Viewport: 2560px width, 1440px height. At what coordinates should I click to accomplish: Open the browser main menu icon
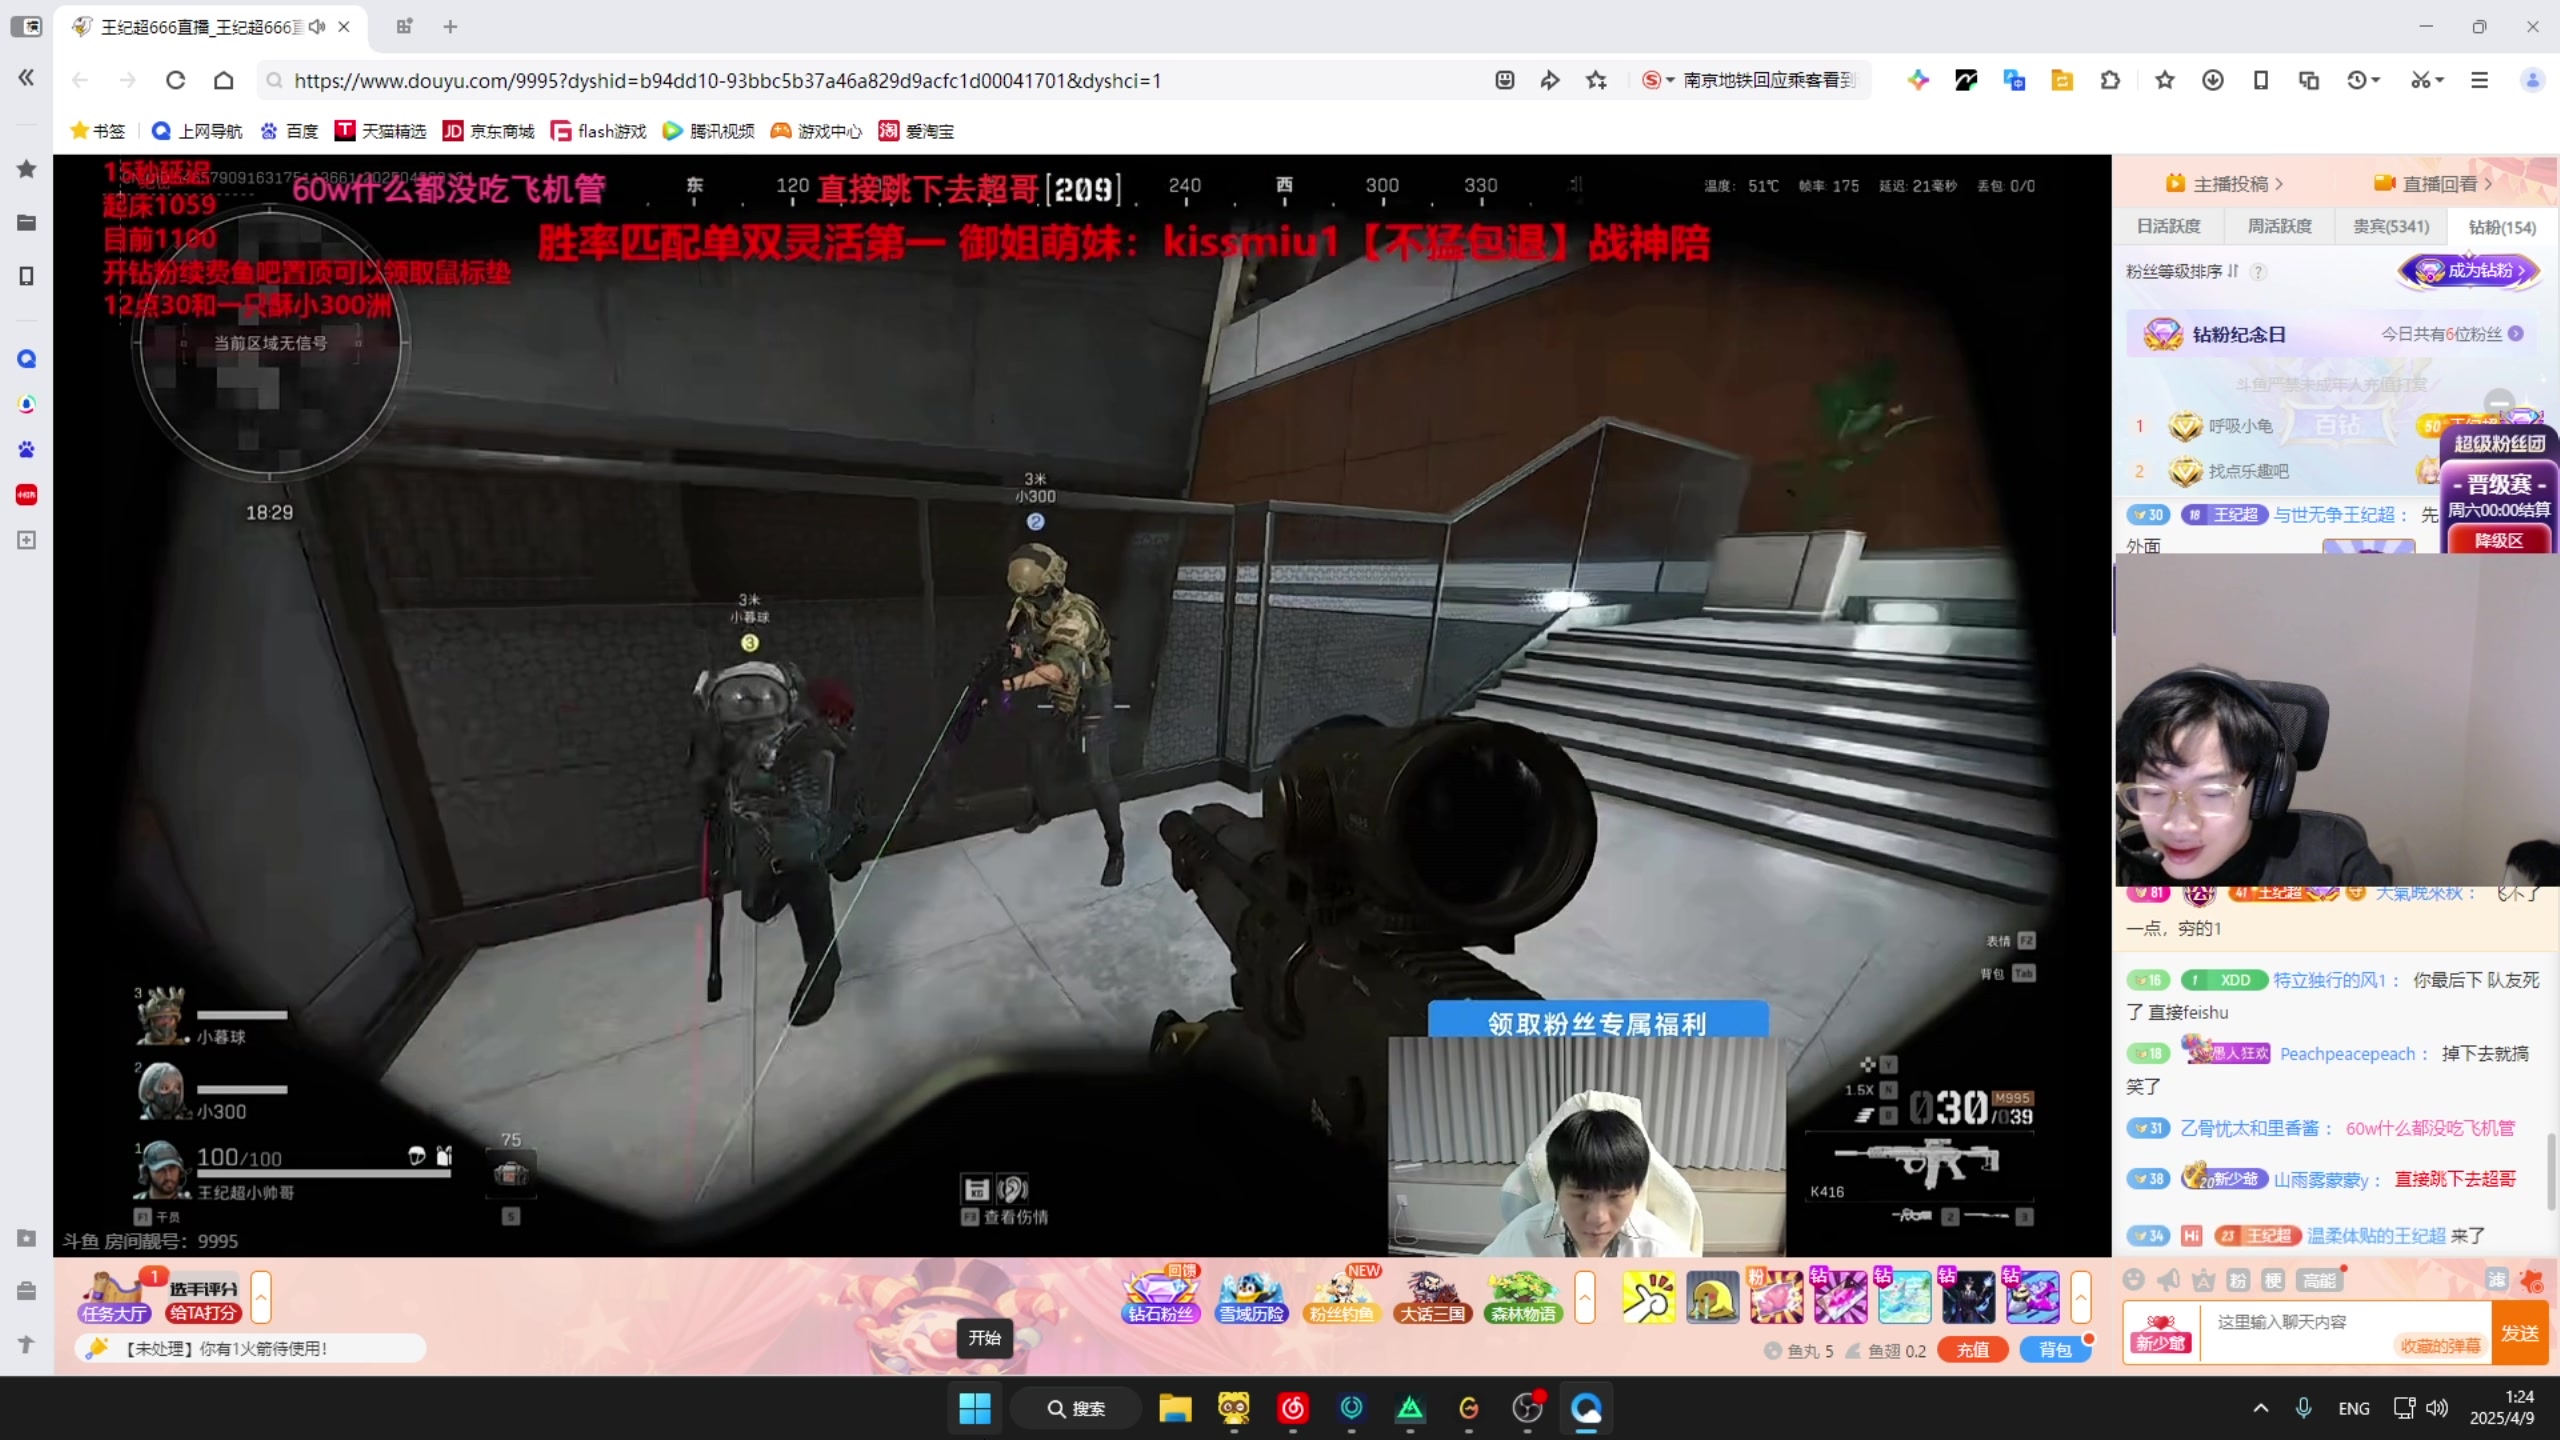pos(2479,80)
